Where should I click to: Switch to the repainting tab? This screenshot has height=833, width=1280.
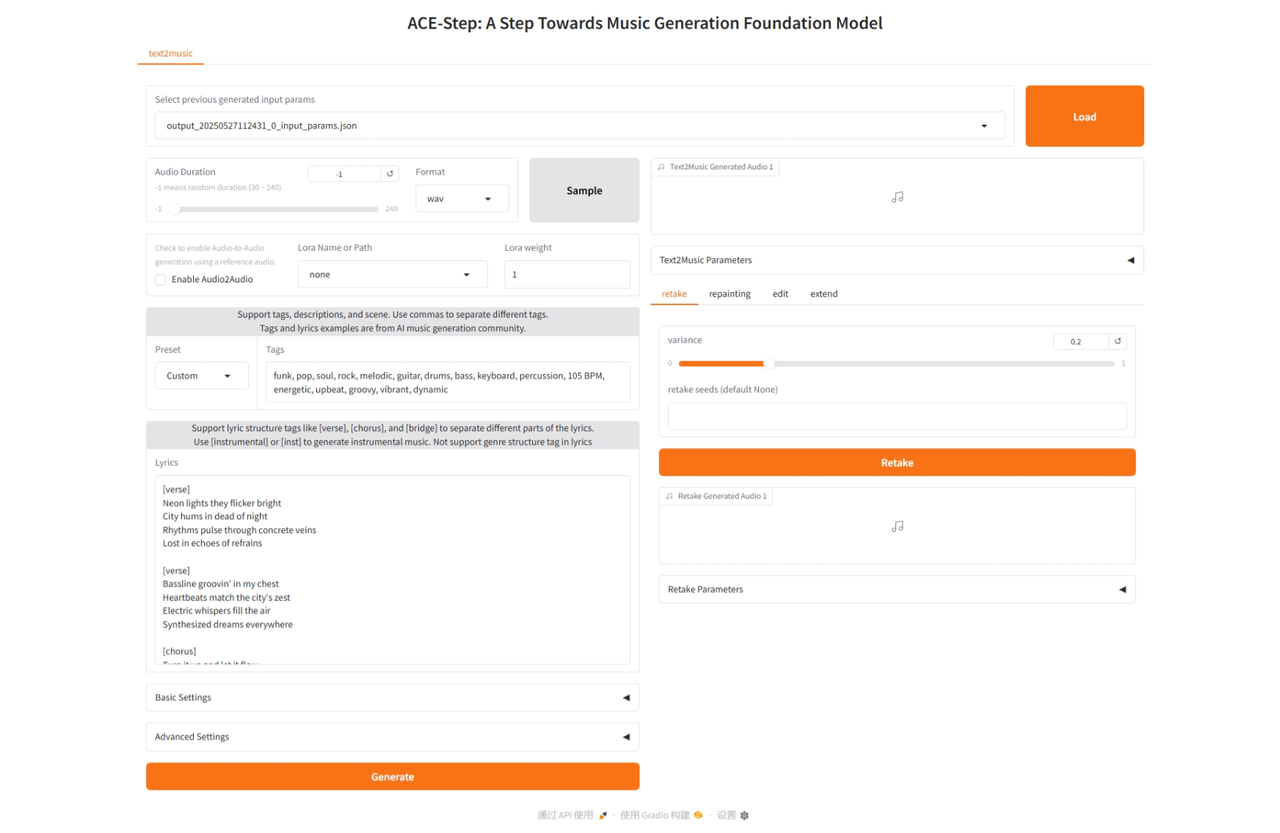tap(730, 294)
